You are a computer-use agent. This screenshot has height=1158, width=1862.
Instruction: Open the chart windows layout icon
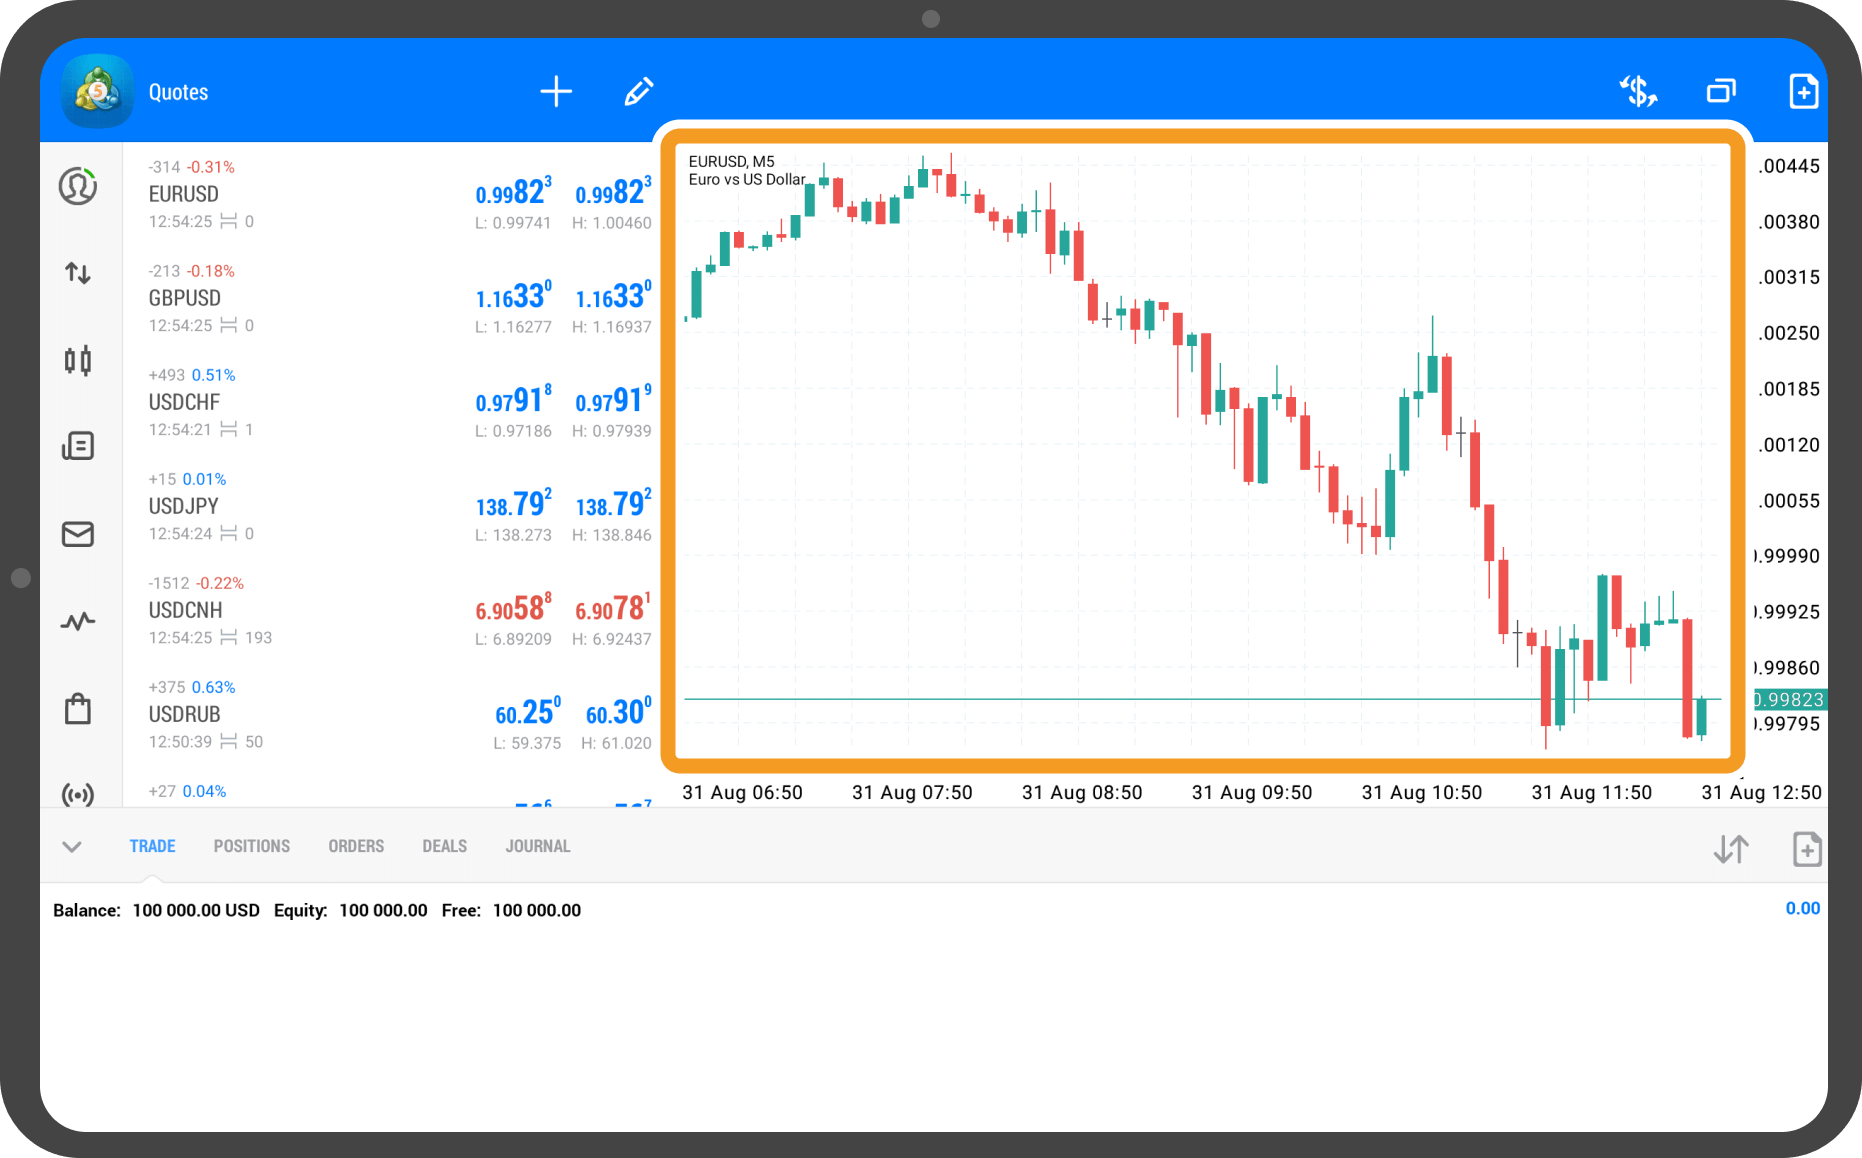[1721, 92]
